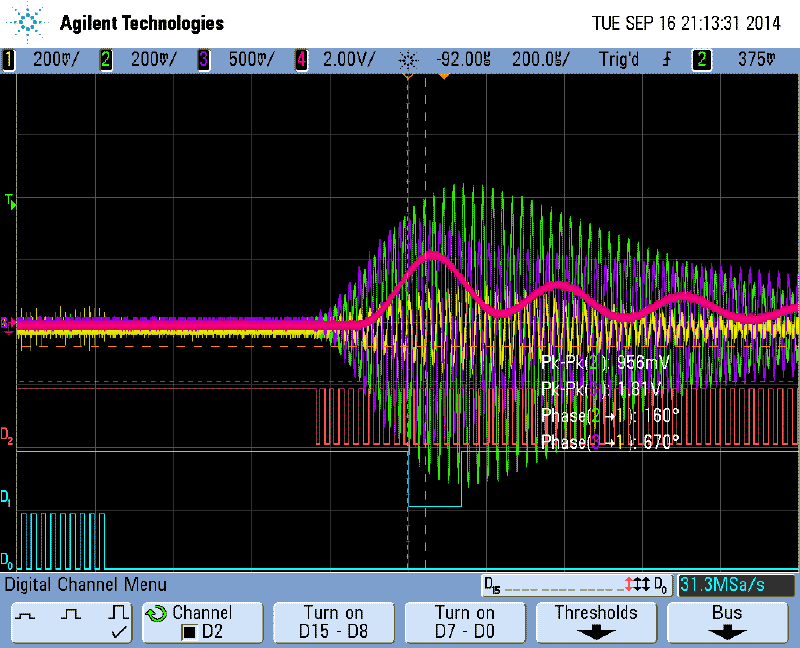Select the channel 3 purple indicator

coord(204,60)
